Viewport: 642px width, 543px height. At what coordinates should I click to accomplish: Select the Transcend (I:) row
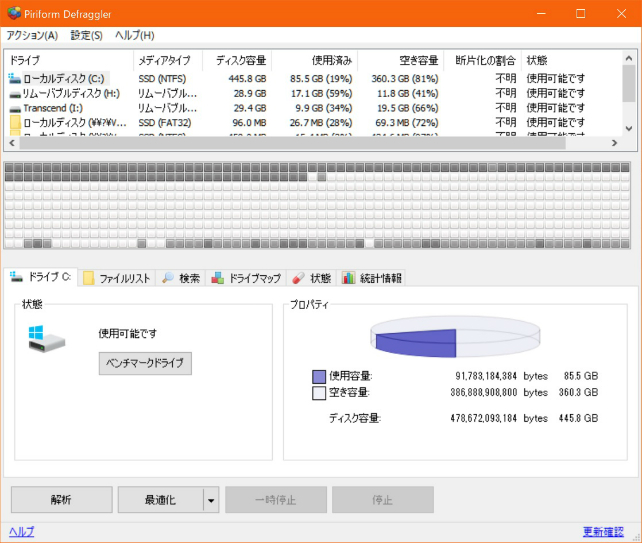click(x=314, y=108)
